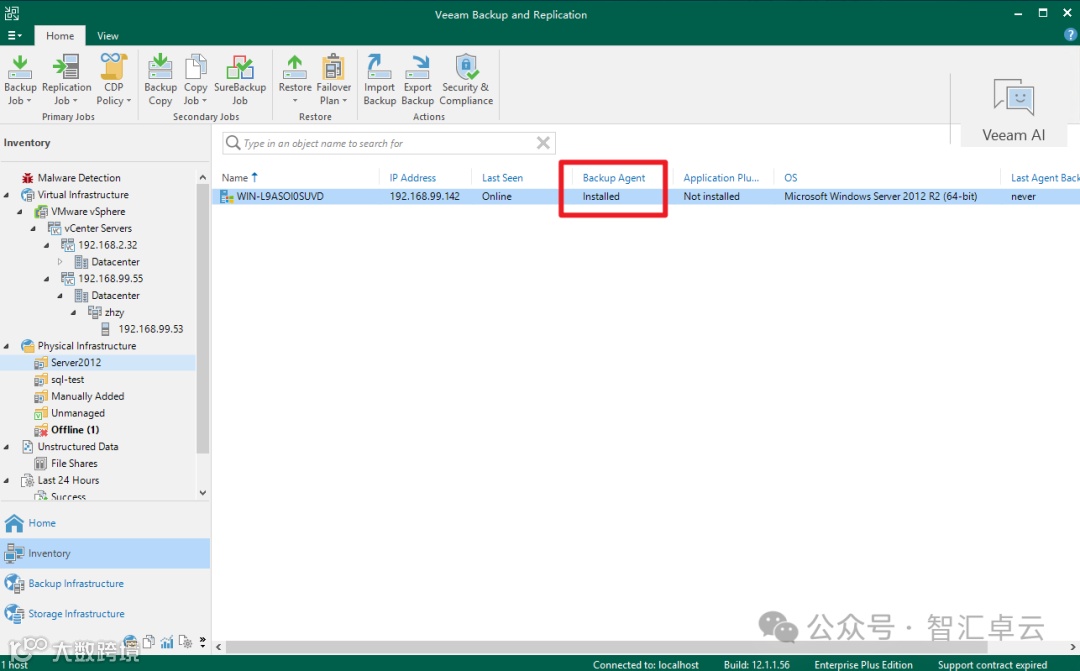Open the main hamburger menu
1080x671 pixels.
[x=14, y=35]
